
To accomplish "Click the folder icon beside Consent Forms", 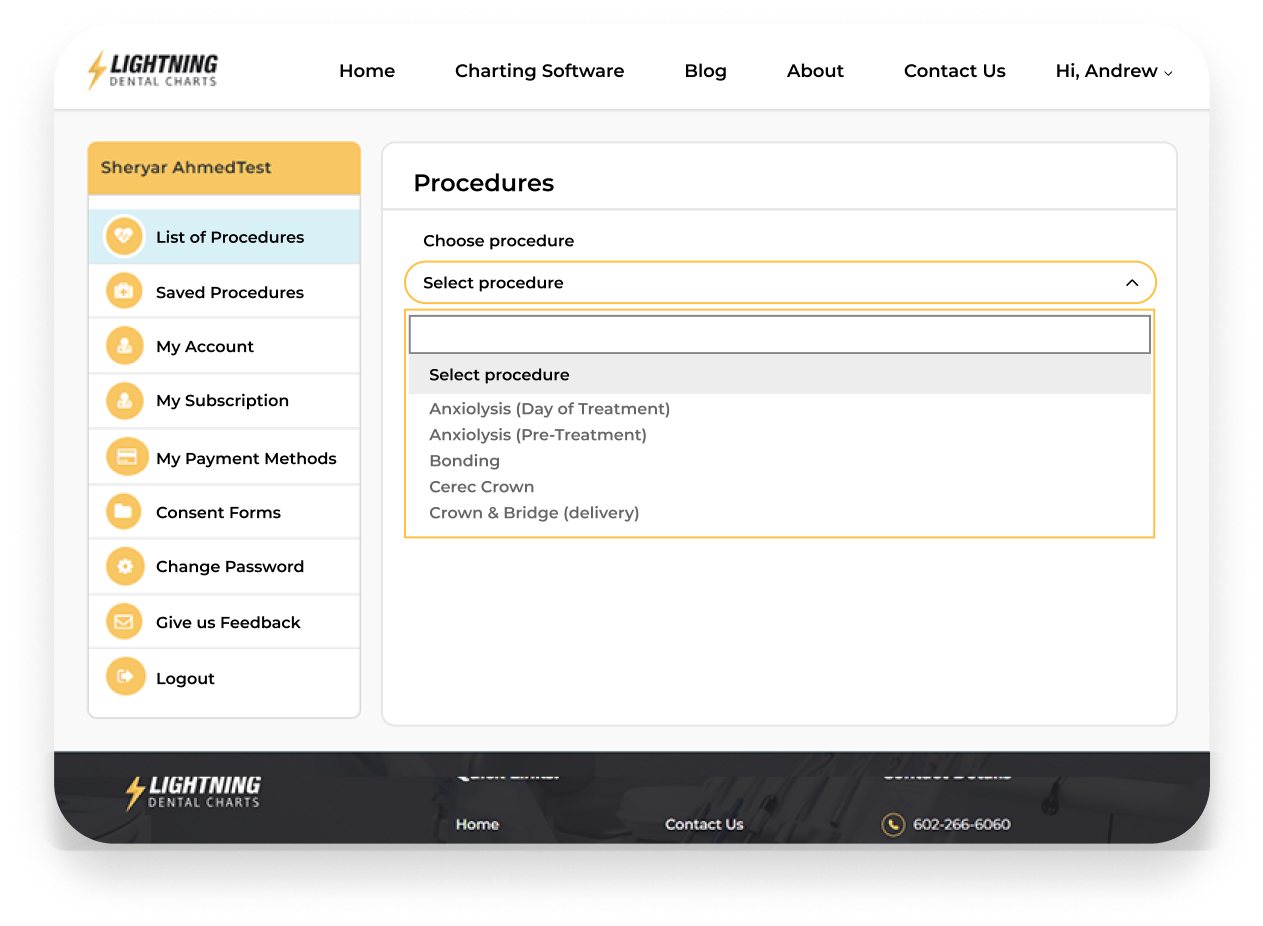I will click(x=124, y=512).
